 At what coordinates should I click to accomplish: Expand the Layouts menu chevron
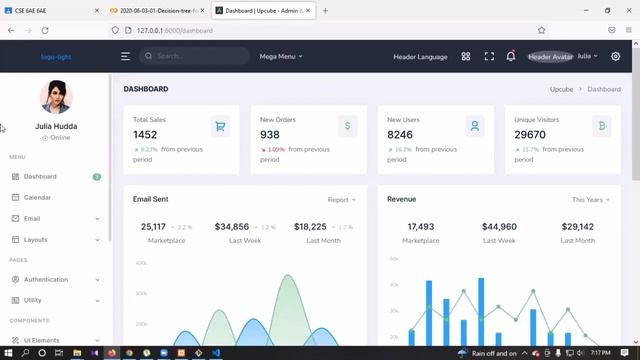97,240
